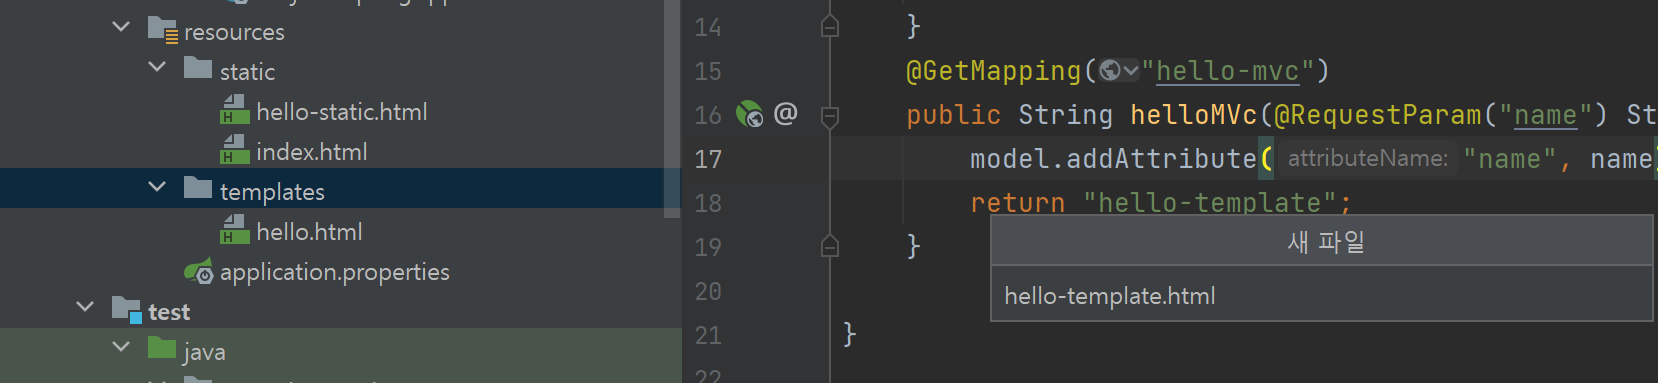This screenshot has height=383, width=1658.
Task: Click the "name" RequestParam link
Action: coord(1545,115)
